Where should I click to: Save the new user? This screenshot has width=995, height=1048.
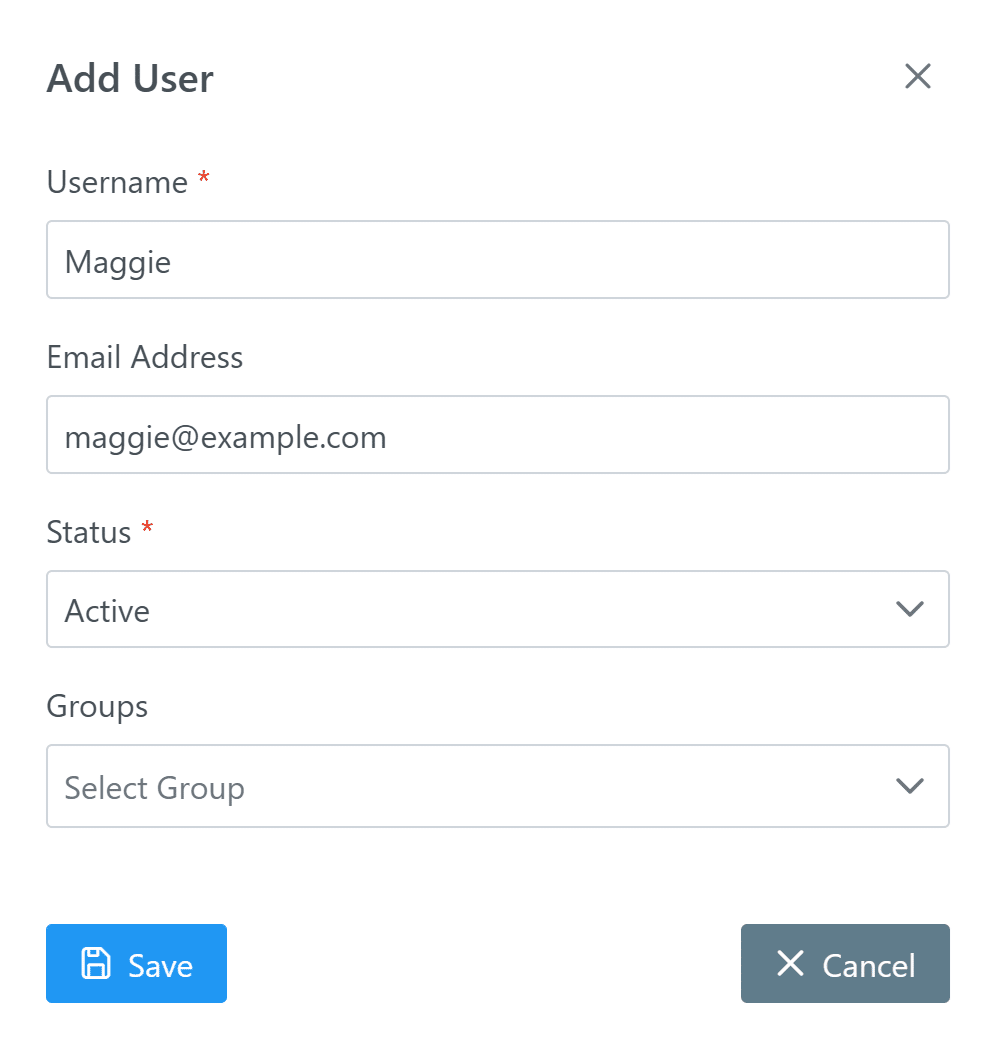[x=136, y=963]
